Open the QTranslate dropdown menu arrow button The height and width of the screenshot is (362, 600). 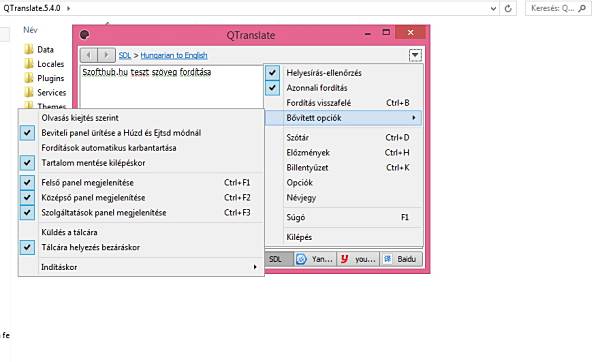tap(415, 55)
